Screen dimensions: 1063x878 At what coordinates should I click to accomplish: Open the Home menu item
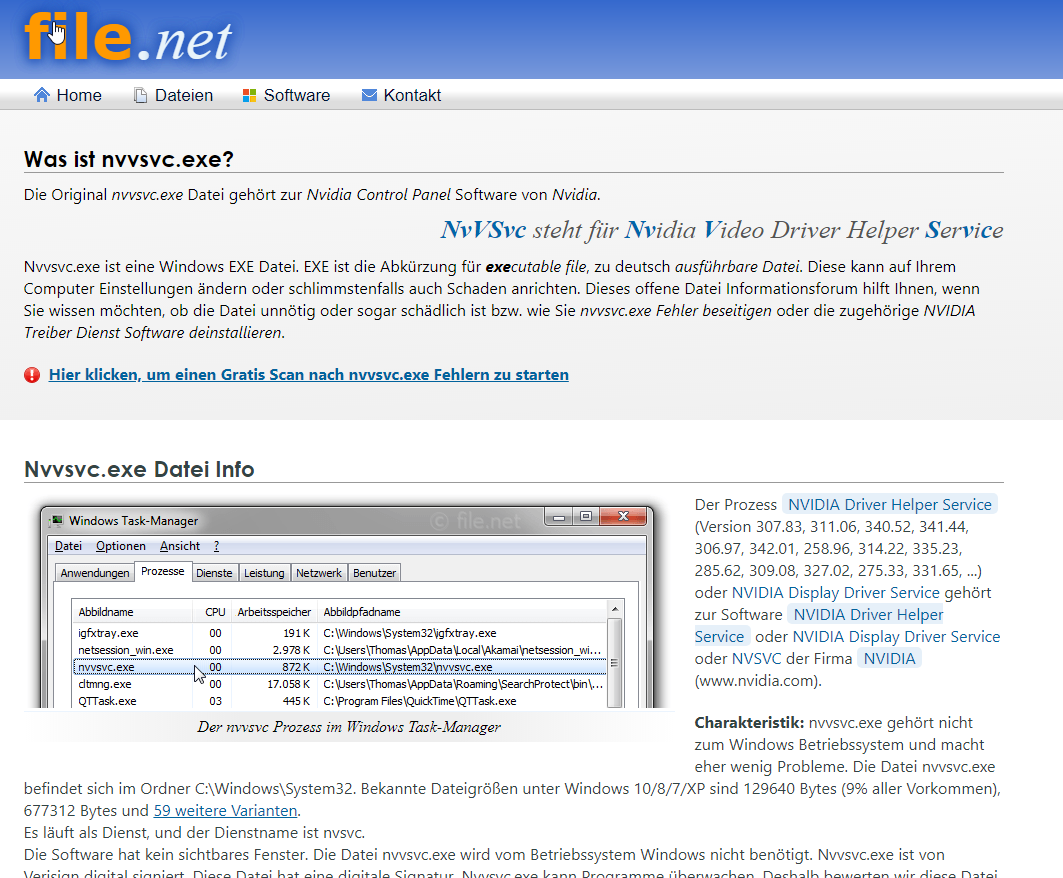click(78, 95)
